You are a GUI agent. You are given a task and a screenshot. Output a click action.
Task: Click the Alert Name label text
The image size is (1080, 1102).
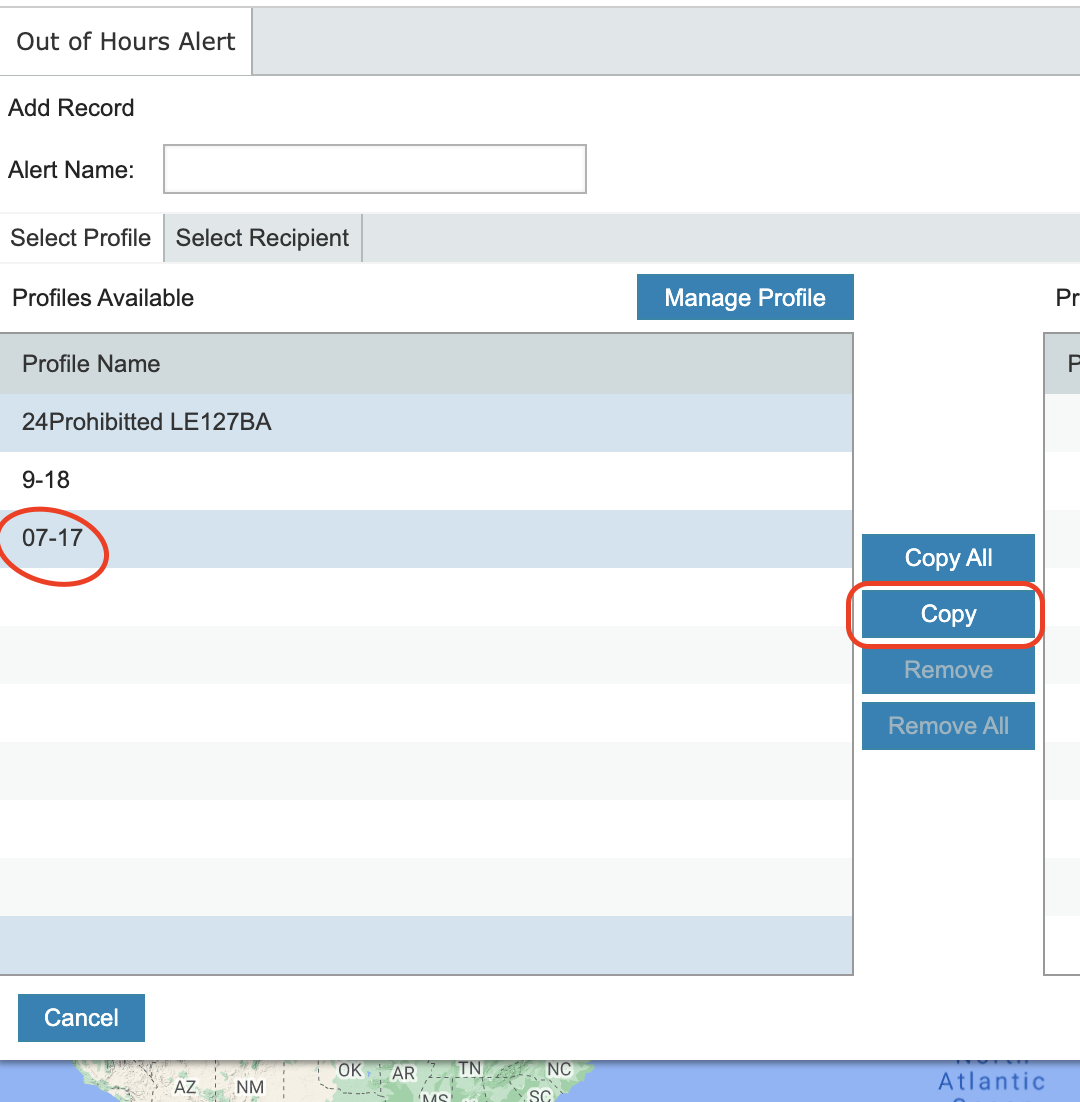[x=71, y=170]
